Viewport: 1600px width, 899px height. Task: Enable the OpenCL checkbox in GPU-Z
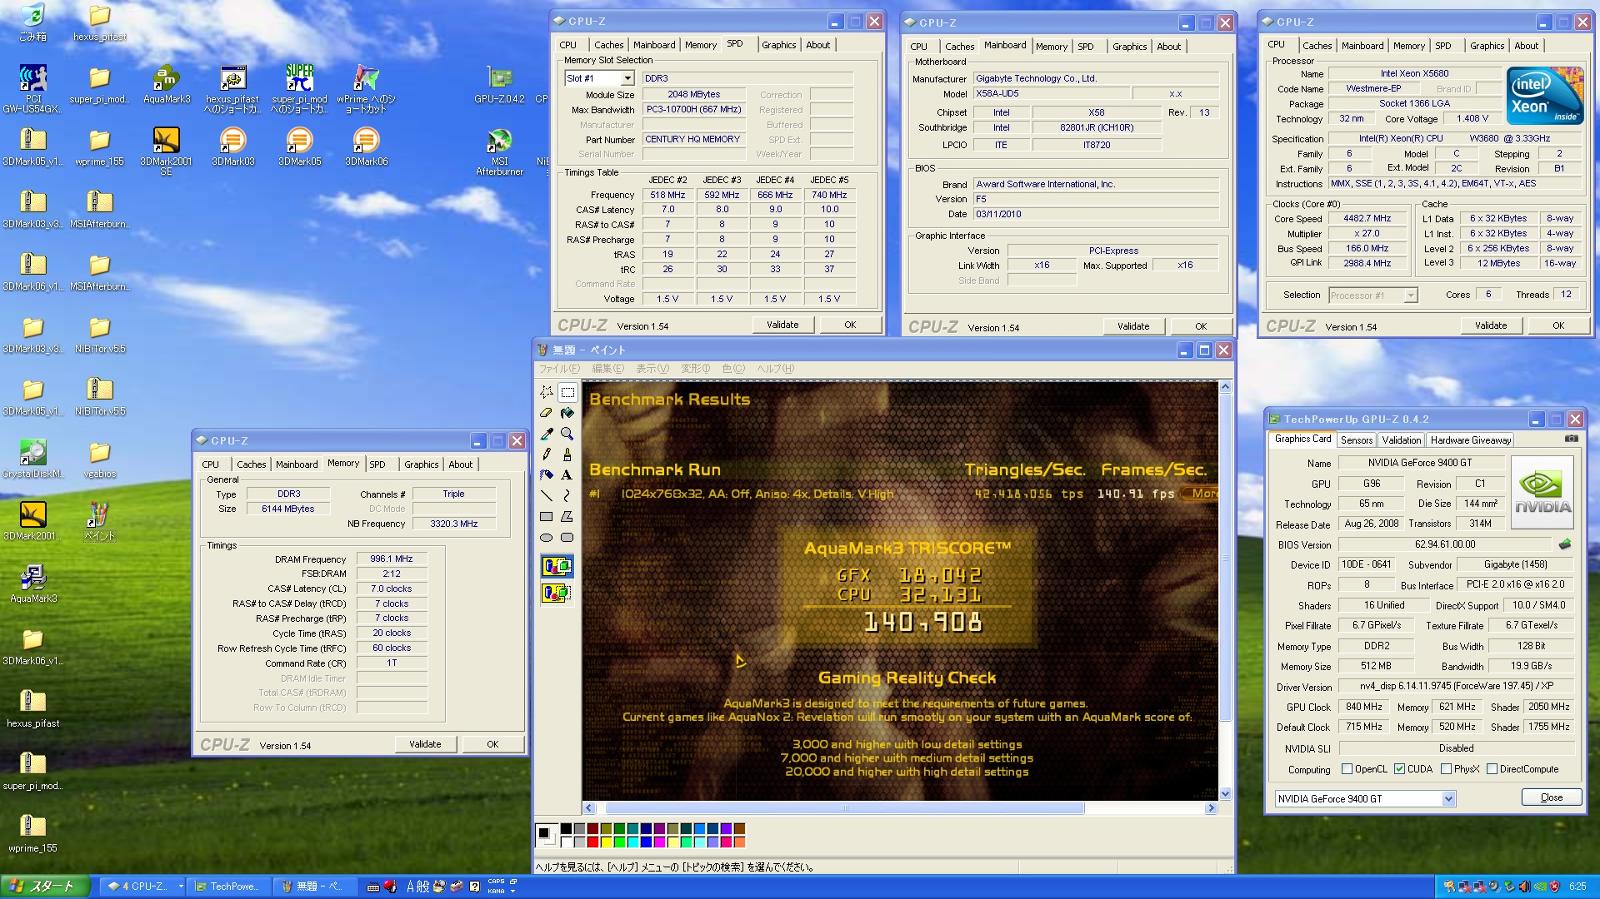point(1347,769)
